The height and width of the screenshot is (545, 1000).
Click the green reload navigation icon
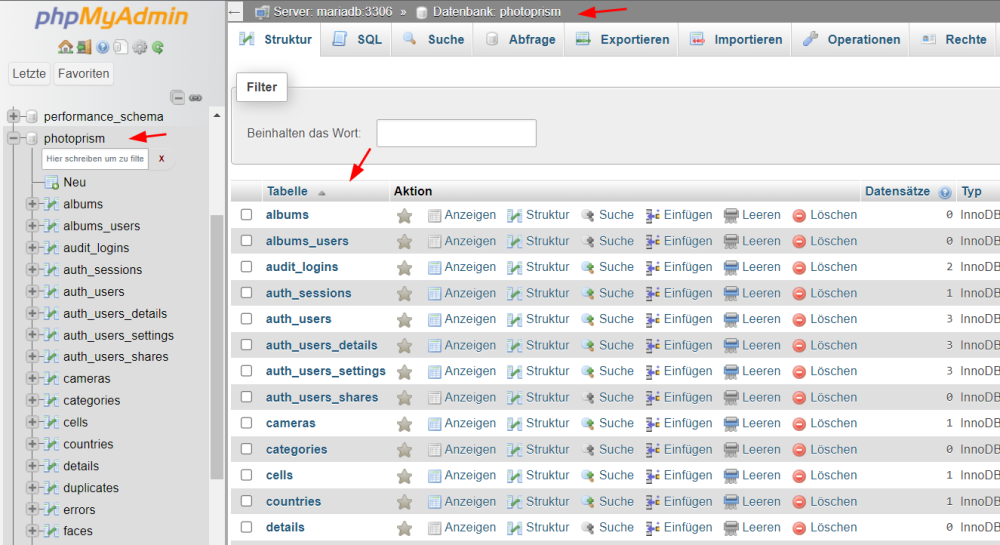click(158, 47)
